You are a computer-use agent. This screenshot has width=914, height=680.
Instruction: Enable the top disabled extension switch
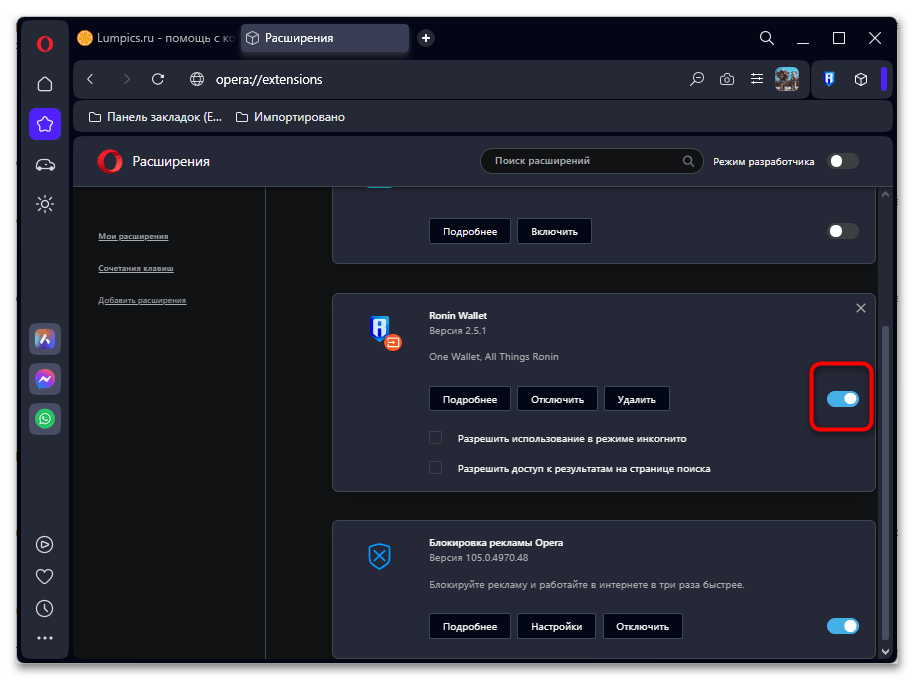tap(843, 231)
